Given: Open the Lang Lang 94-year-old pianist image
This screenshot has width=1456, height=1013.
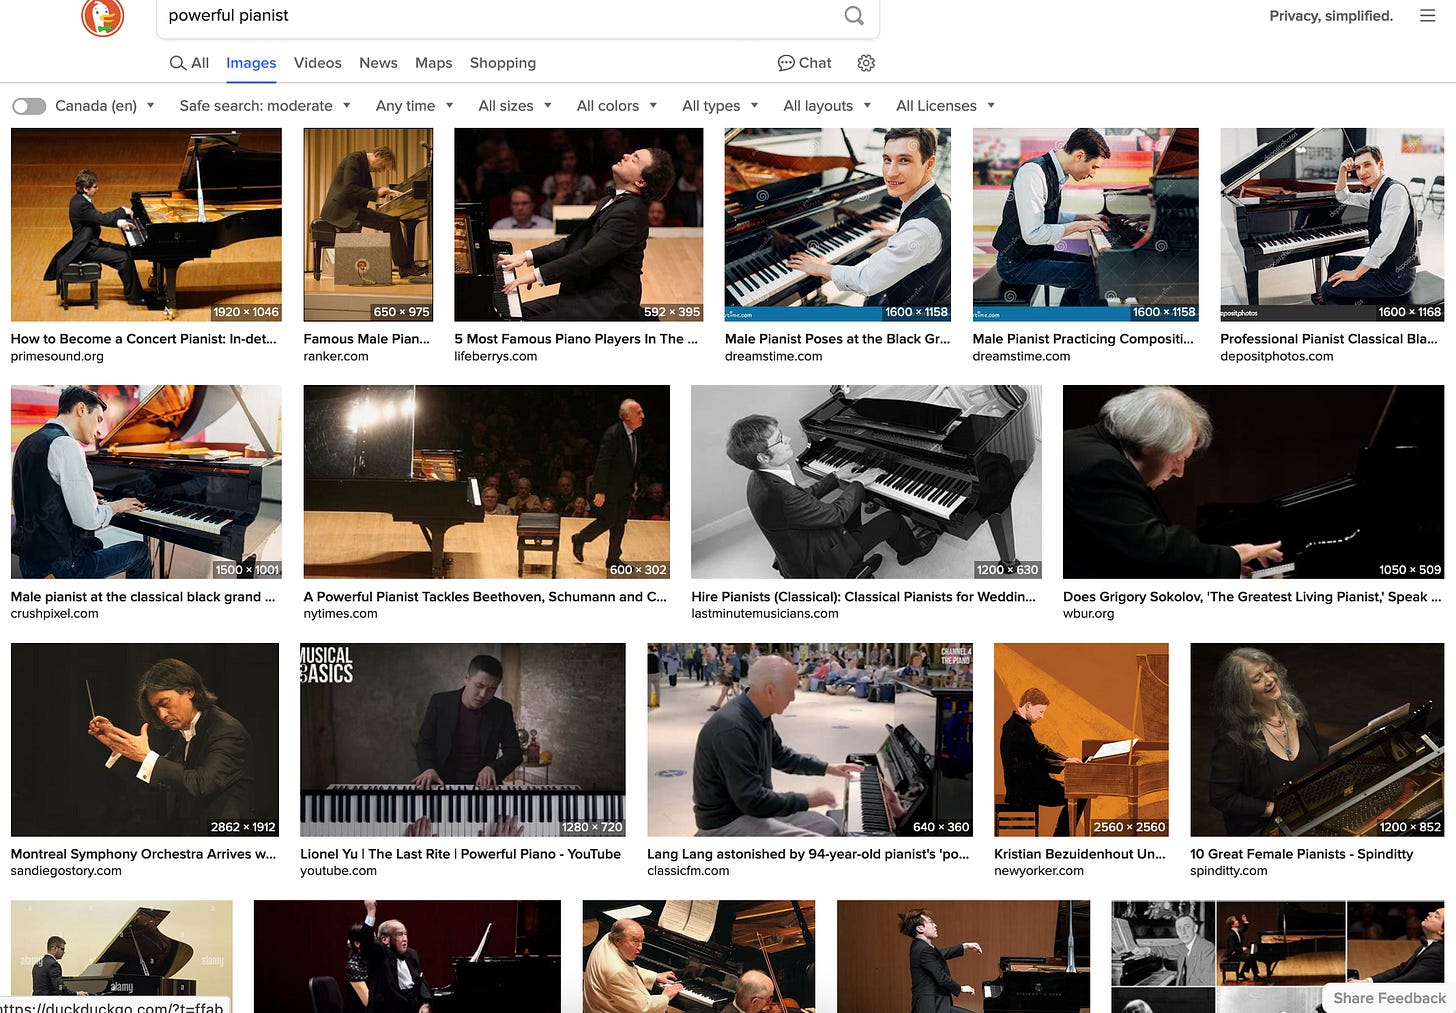Looking at the screenshot, I should coord(810,740).
